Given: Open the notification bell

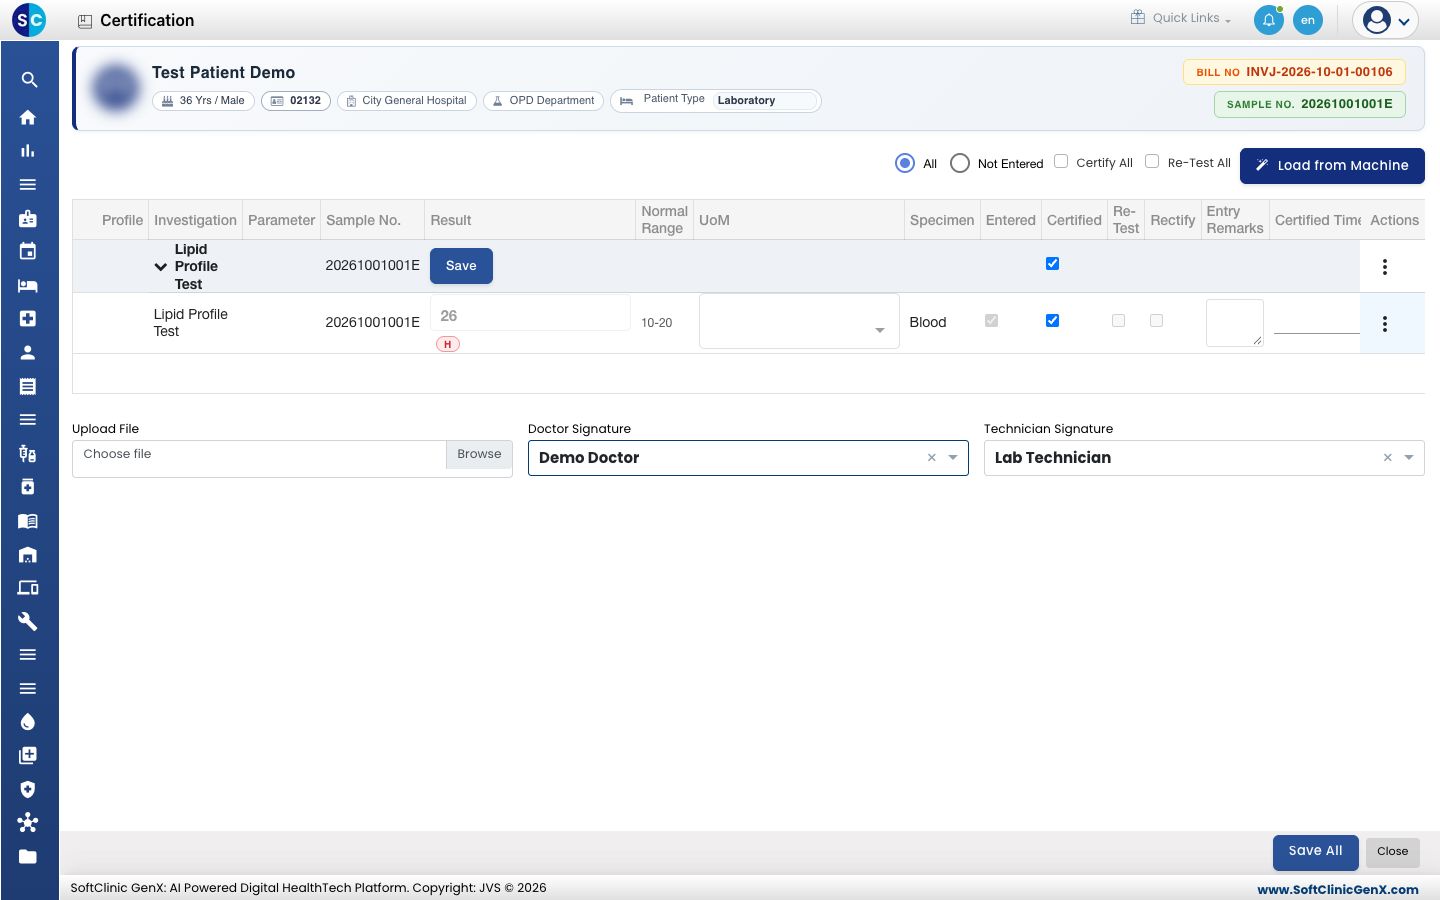Looking at the screenshot, I should [1268, 20].
